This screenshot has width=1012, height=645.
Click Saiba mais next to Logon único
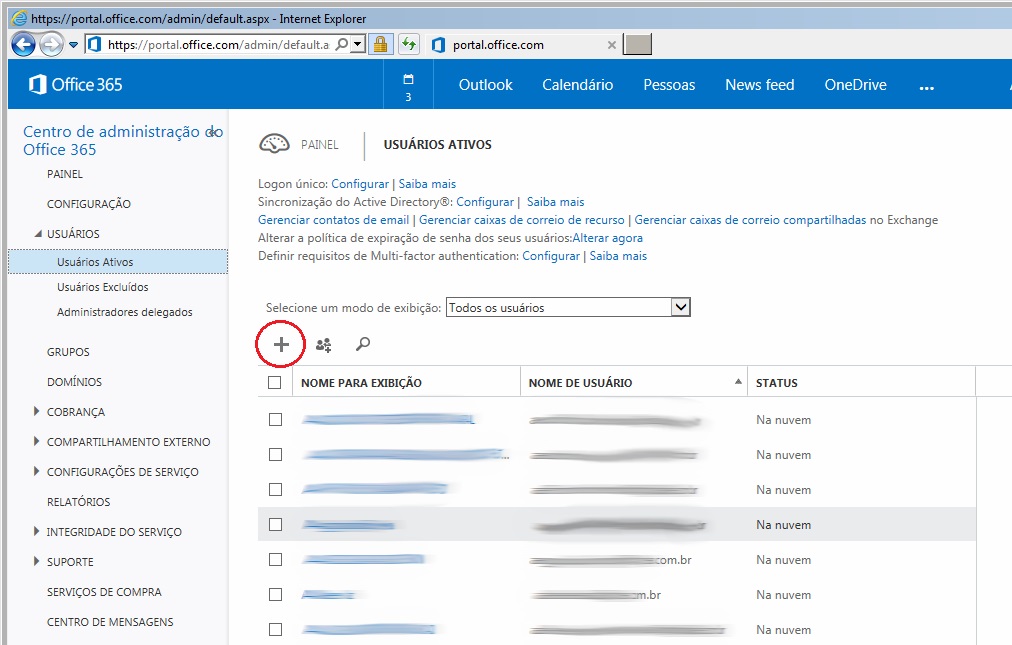point(427,184)
